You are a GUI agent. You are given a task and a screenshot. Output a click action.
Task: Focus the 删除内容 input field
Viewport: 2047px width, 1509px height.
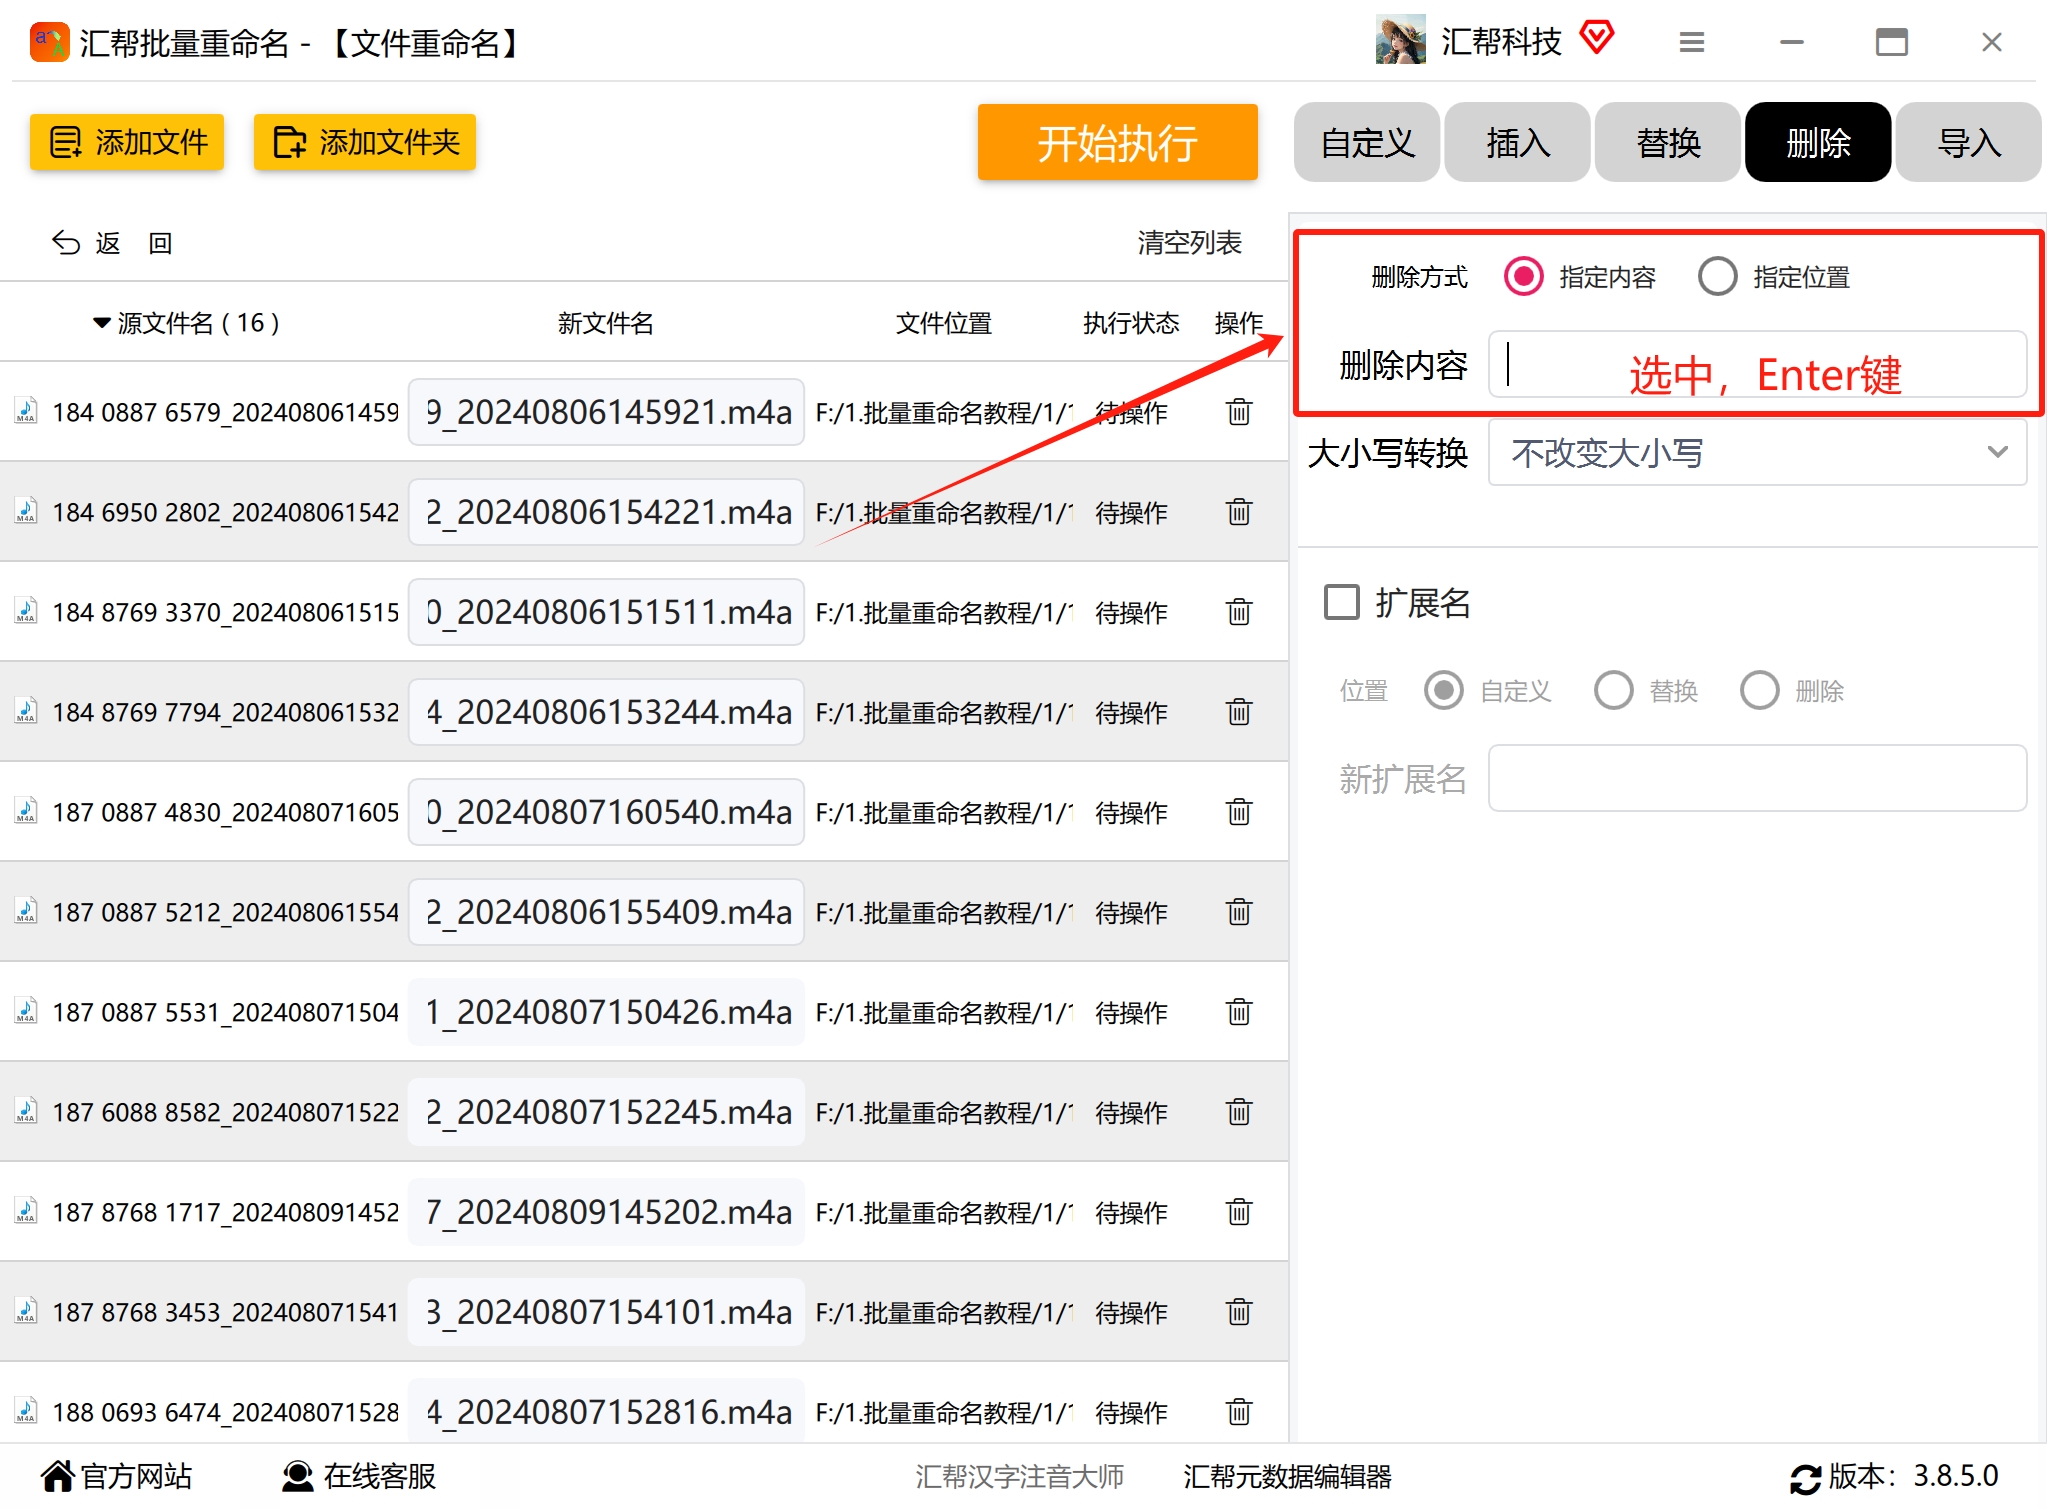coord(1757,365)
